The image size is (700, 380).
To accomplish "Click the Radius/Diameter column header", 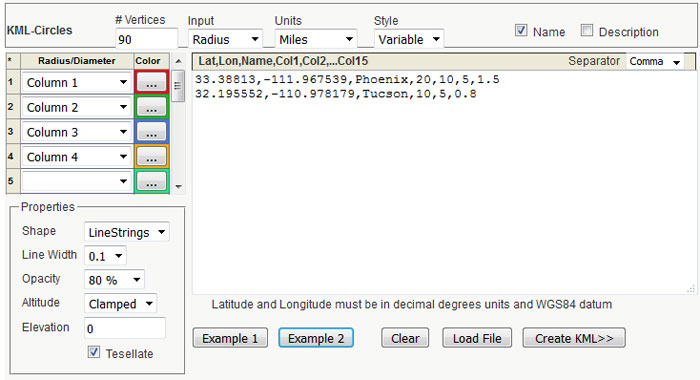I will [x=77, y=61].
